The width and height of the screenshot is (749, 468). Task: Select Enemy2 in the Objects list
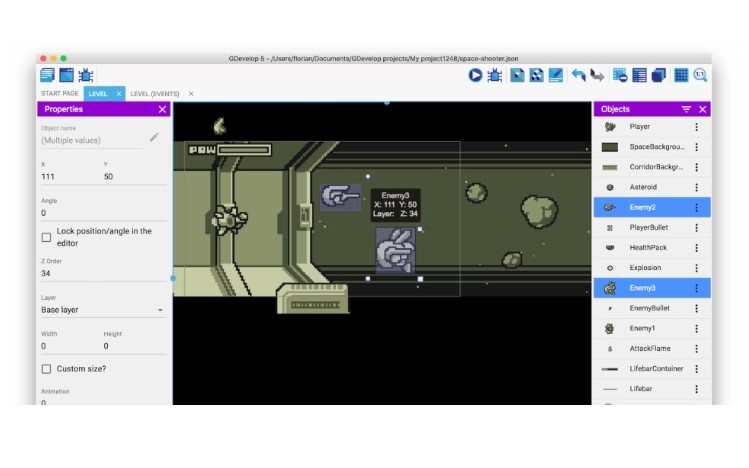click(652, 207)
